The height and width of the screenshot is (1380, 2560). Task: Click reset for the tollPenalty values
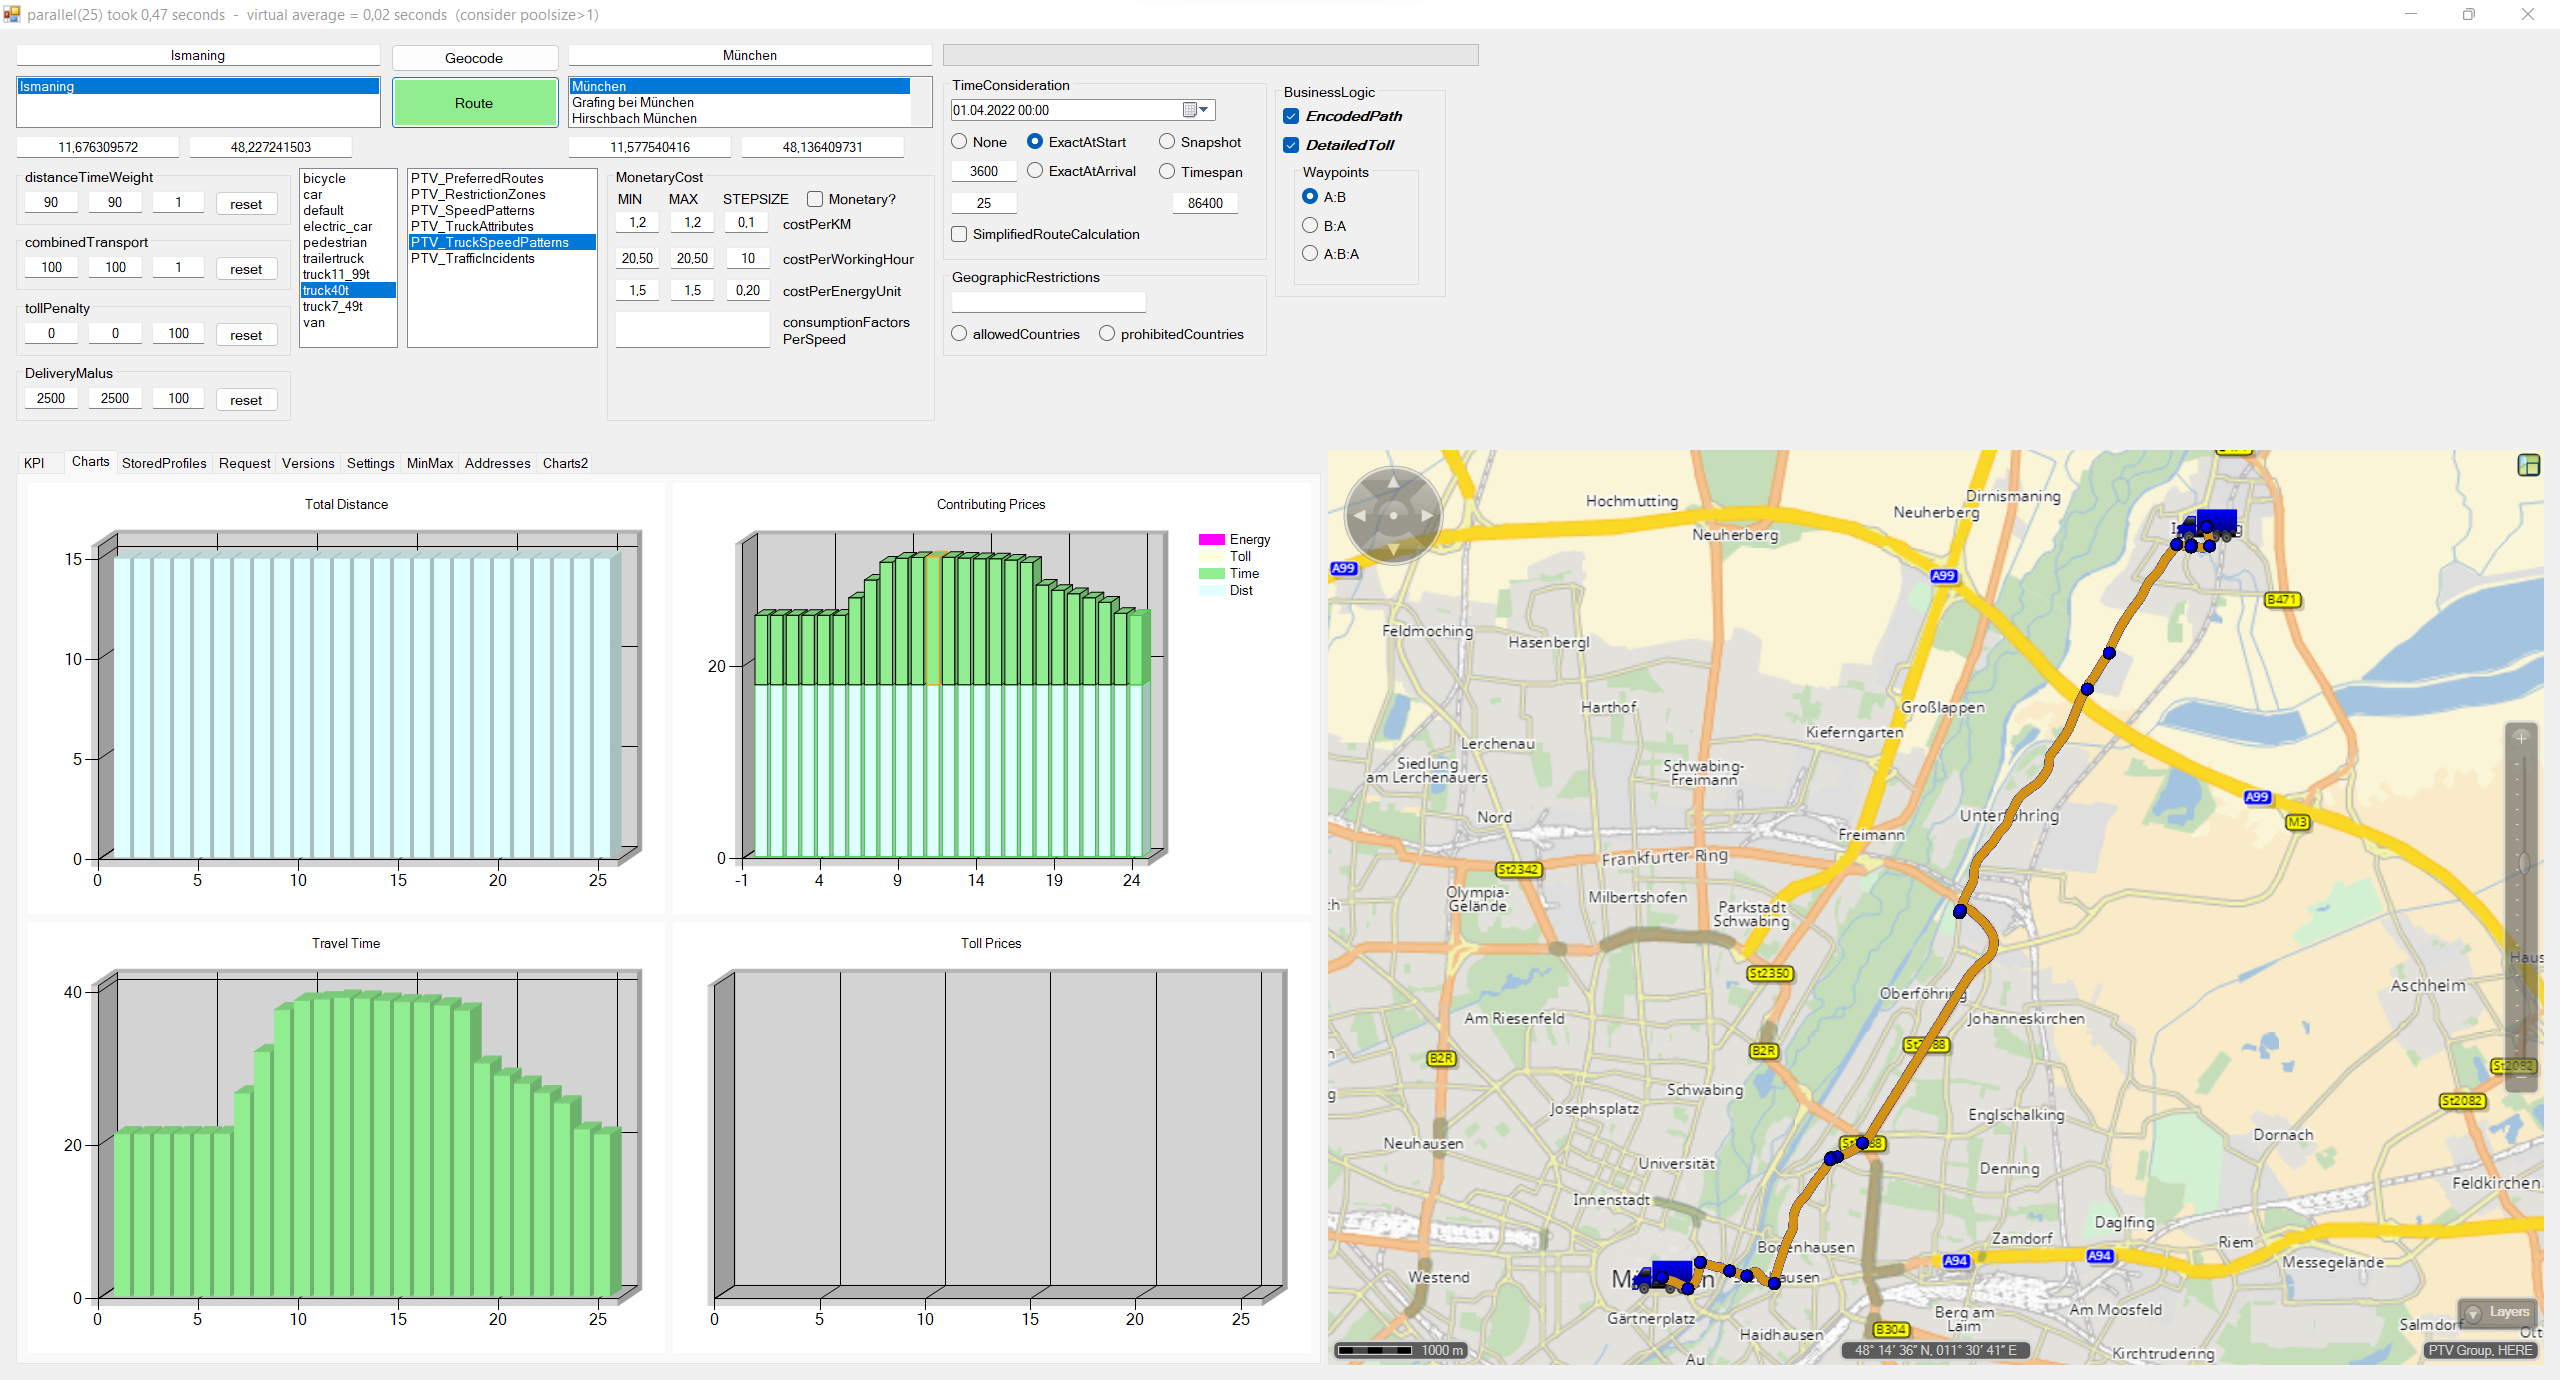tap(246, 335)
